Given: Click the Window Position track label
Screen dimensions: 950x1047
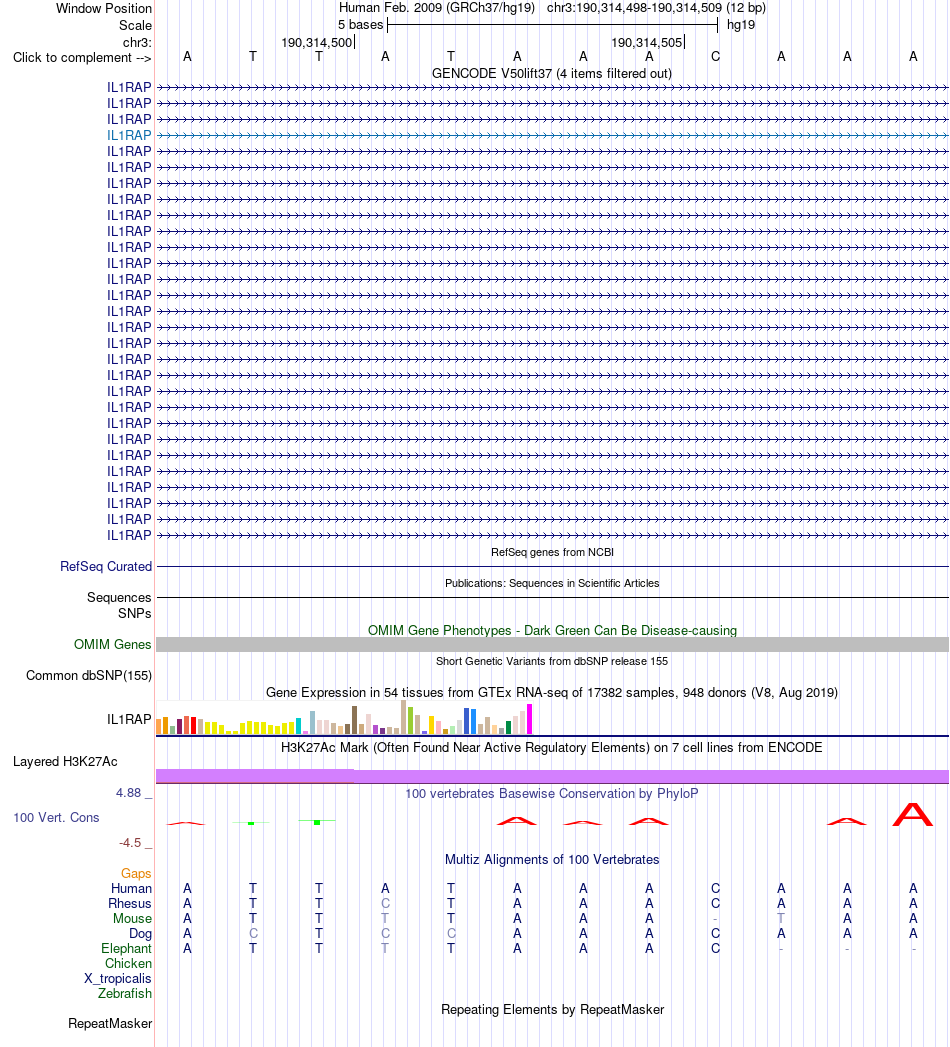Looking at the screenshot, I should 103,9.
